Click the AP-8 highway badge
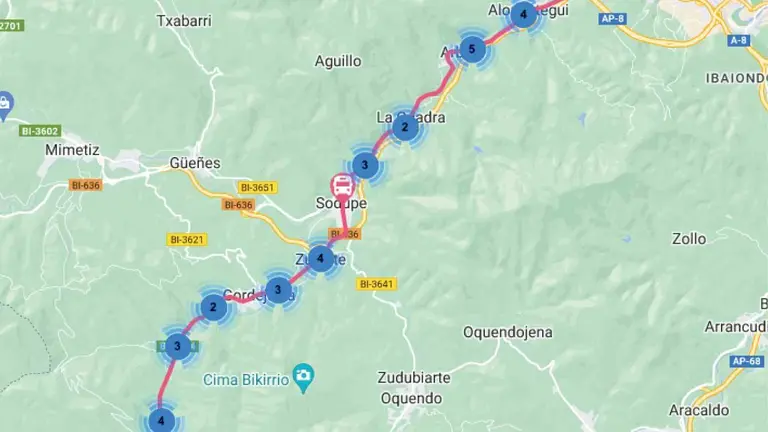 612,19
